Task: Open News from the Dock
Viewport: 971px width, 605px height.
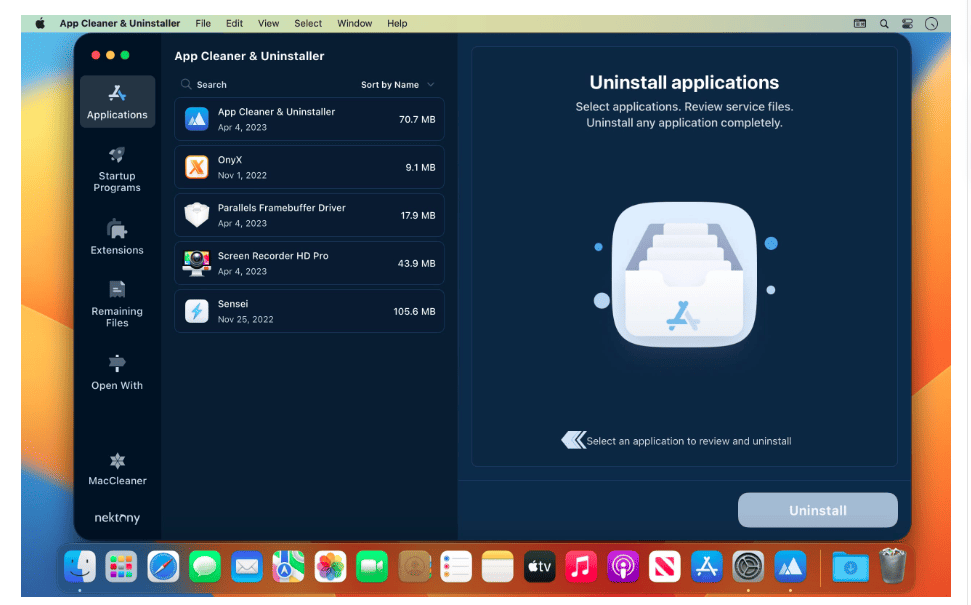Action: click(x=664, y=566)
